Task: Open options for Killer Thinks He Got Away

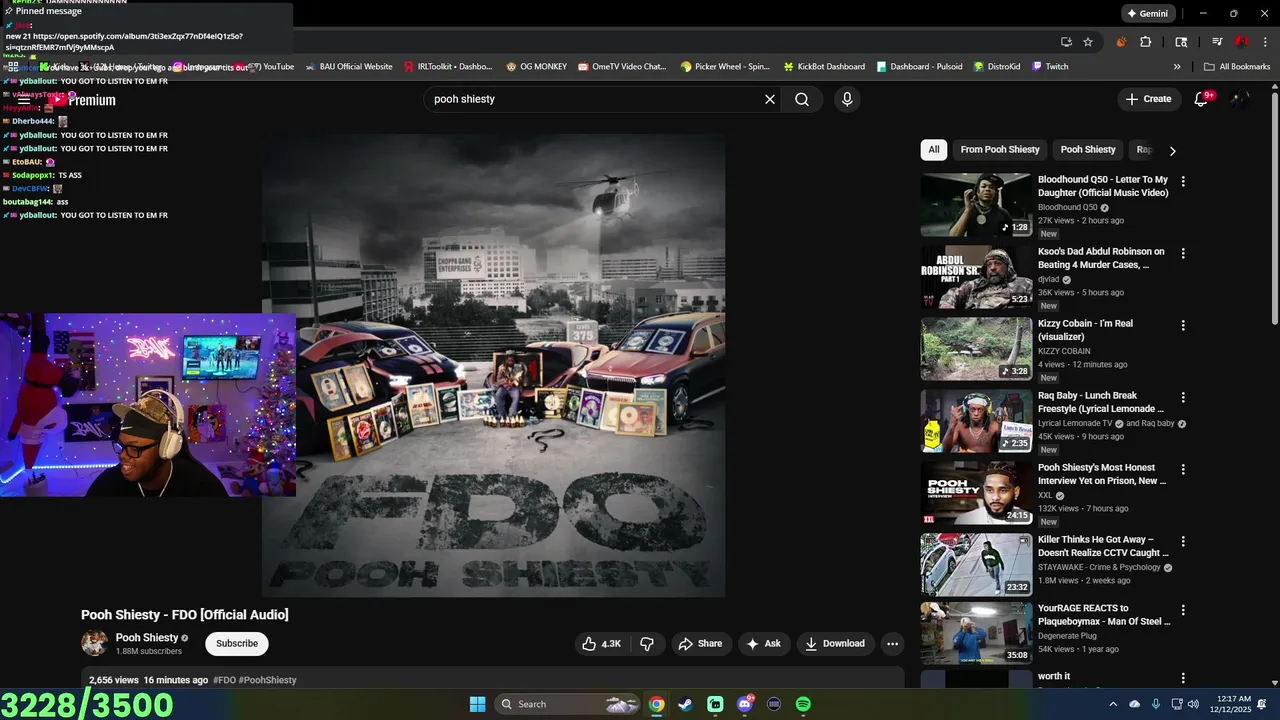Action: tap(1183, 542)
